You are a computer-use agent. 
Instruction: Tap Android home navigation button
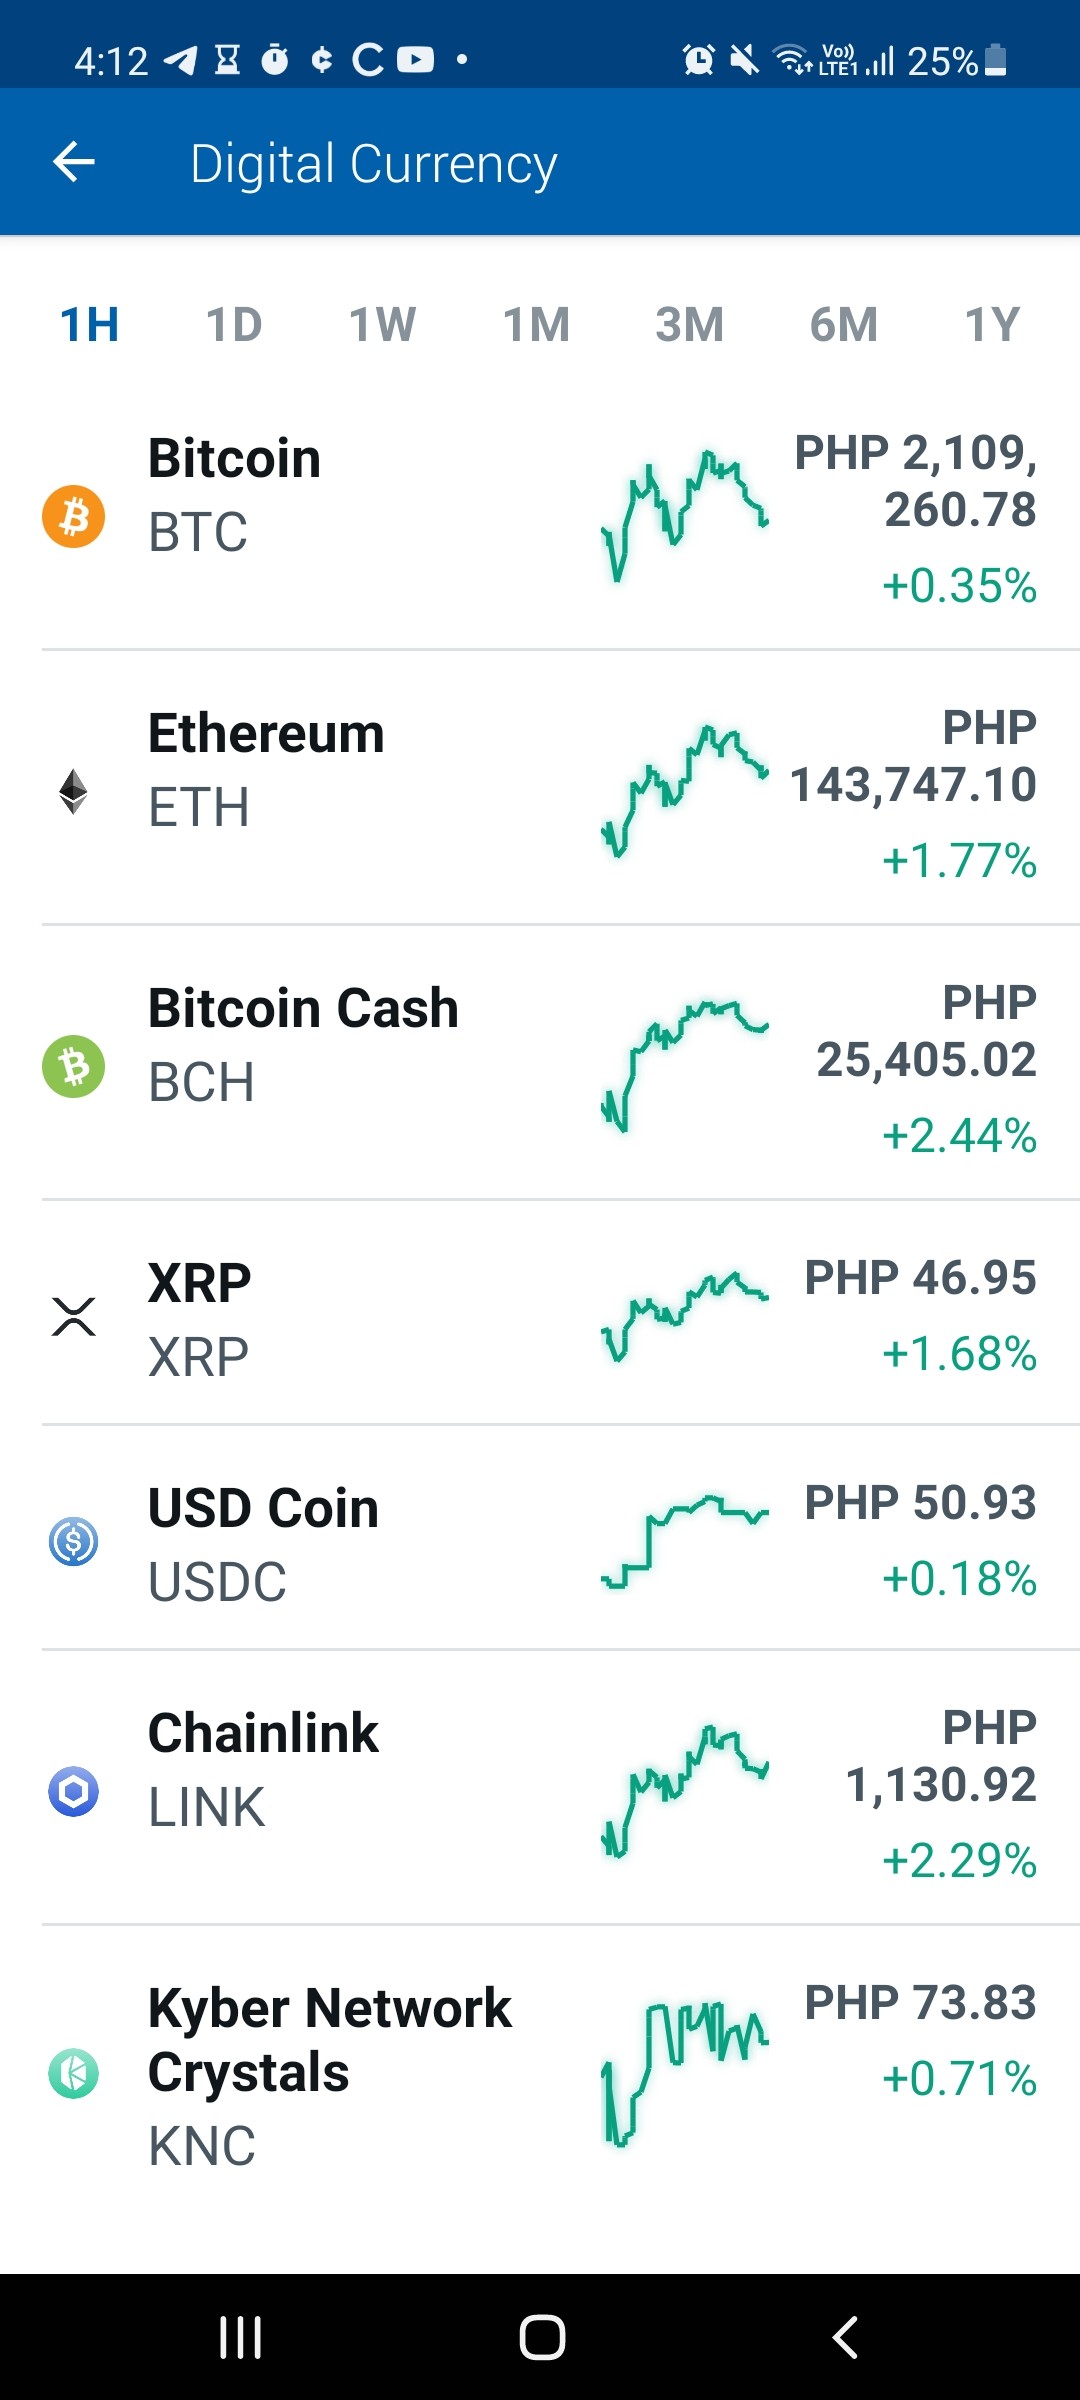(x=542, y=2337)
